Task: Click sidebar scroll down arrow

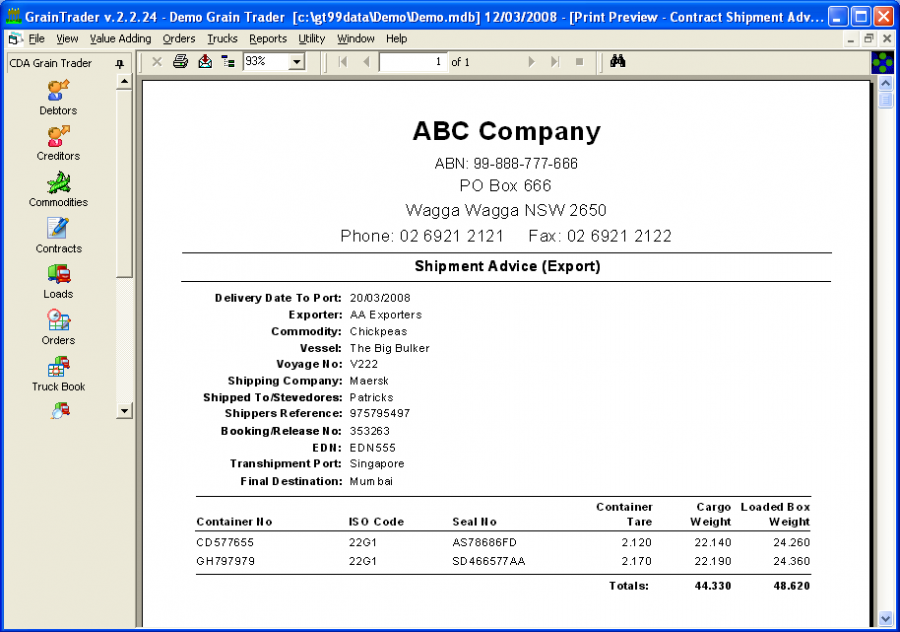Action: tap(124, 410)
